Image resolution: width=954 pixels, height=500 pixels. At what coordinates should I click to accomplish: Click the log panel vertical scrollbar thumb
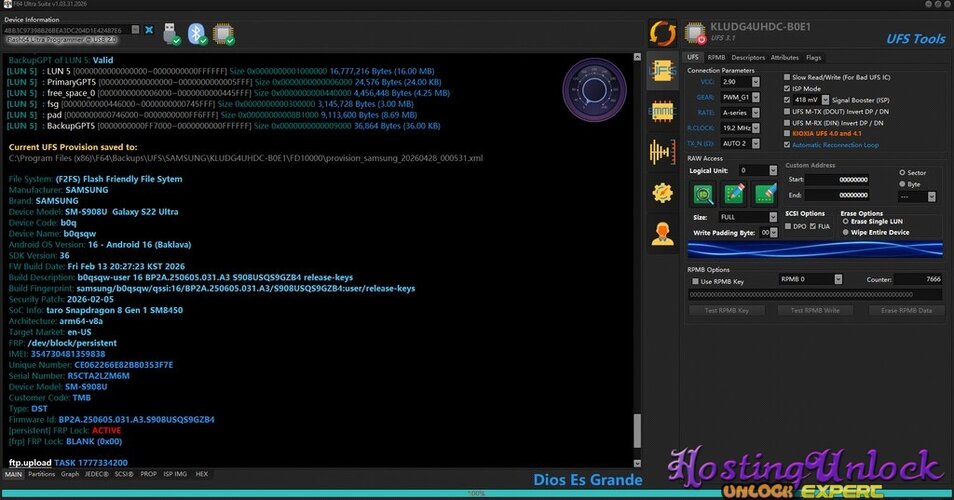click(x=637, y=431)
